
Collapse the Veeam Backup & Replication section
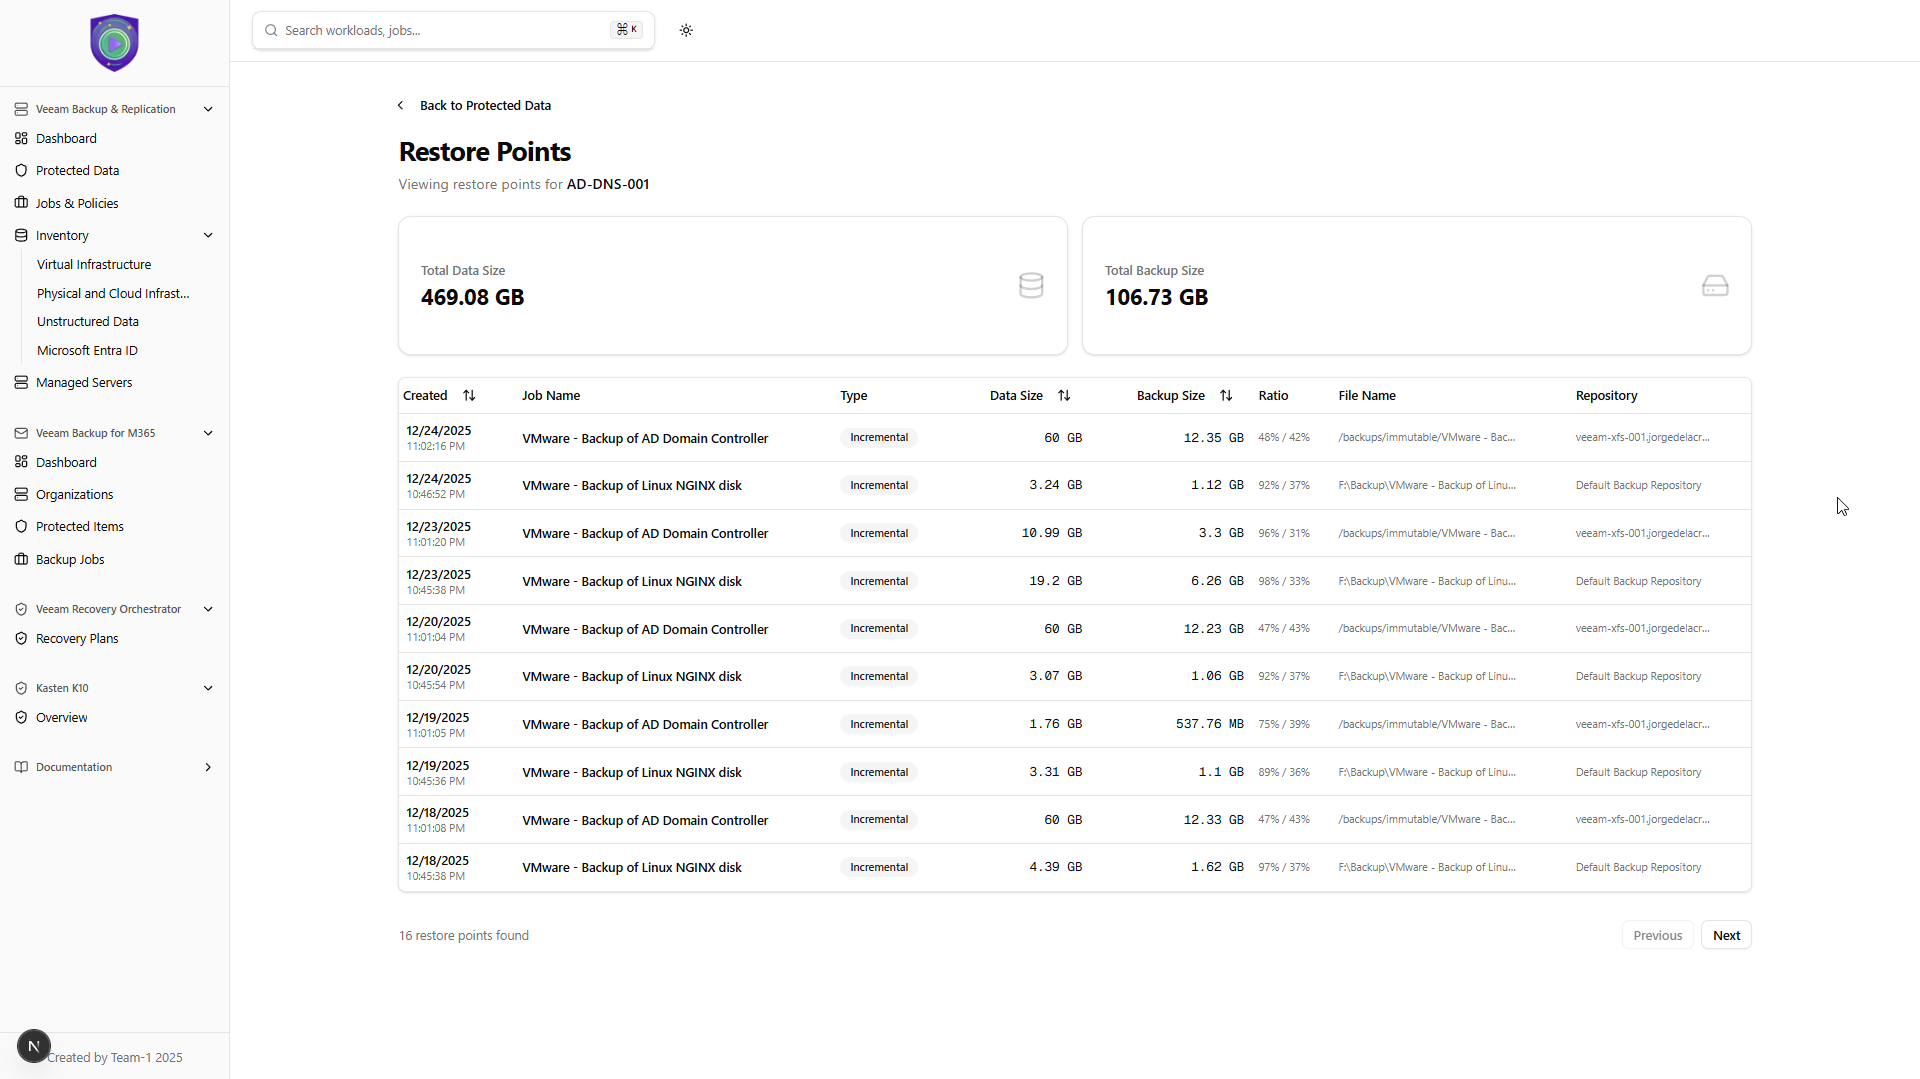point(208,109)
